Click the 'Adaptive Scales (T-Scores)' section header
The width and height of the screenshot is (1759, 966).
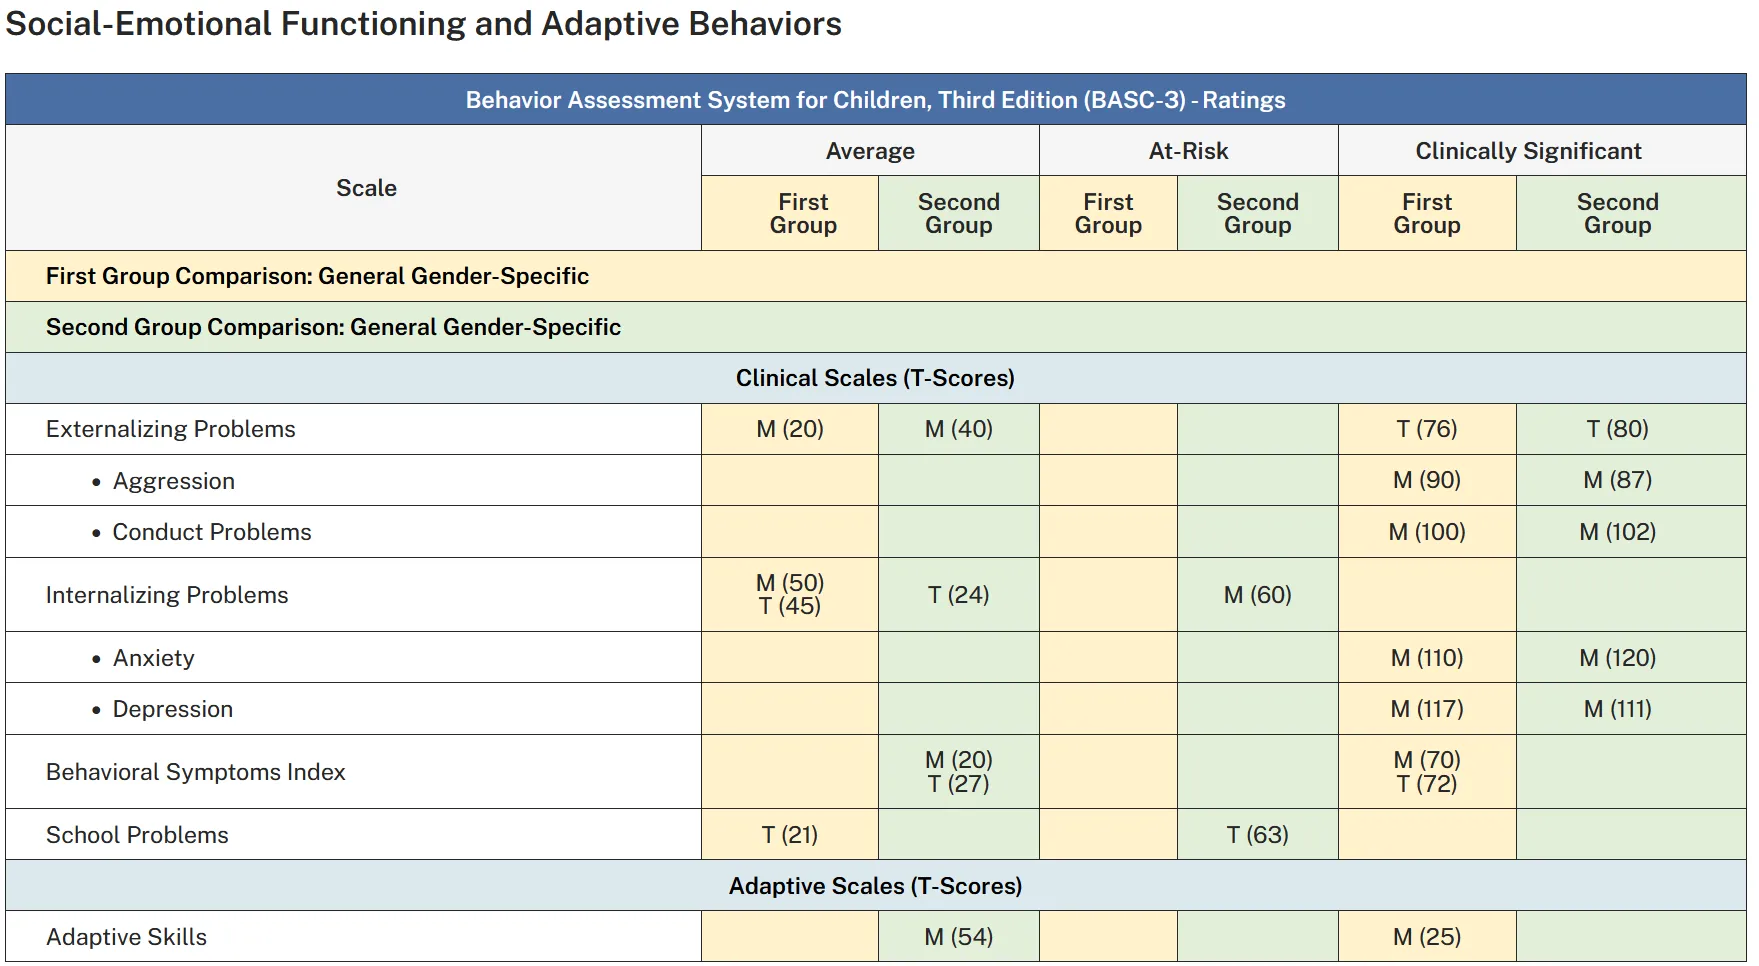pos(875,886)
